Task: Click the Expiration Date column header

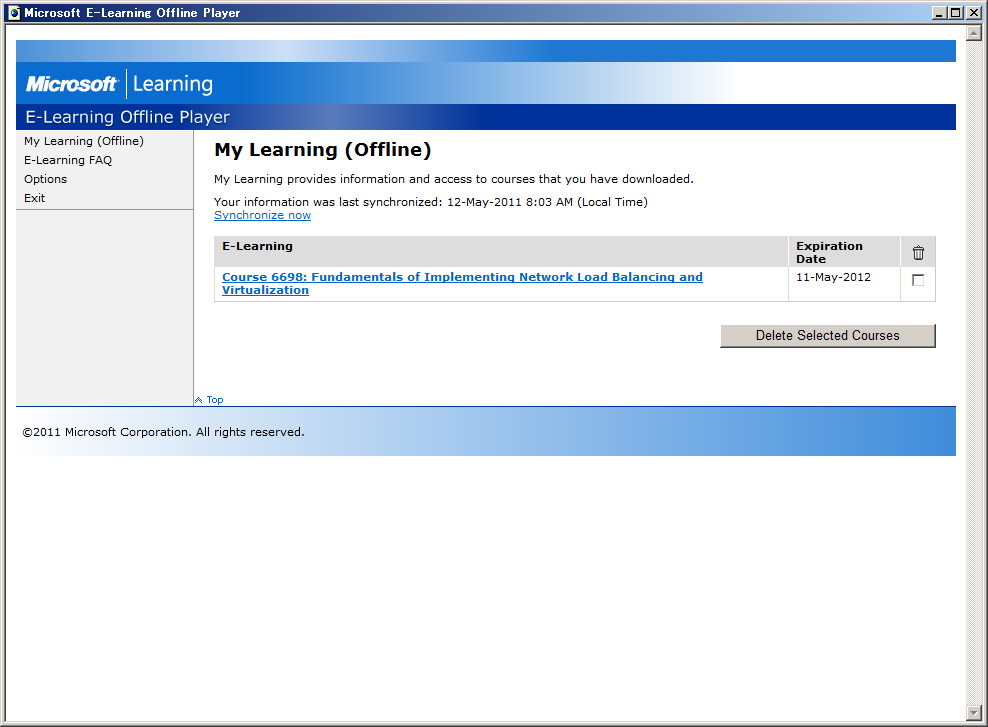Action: [829, 252]
